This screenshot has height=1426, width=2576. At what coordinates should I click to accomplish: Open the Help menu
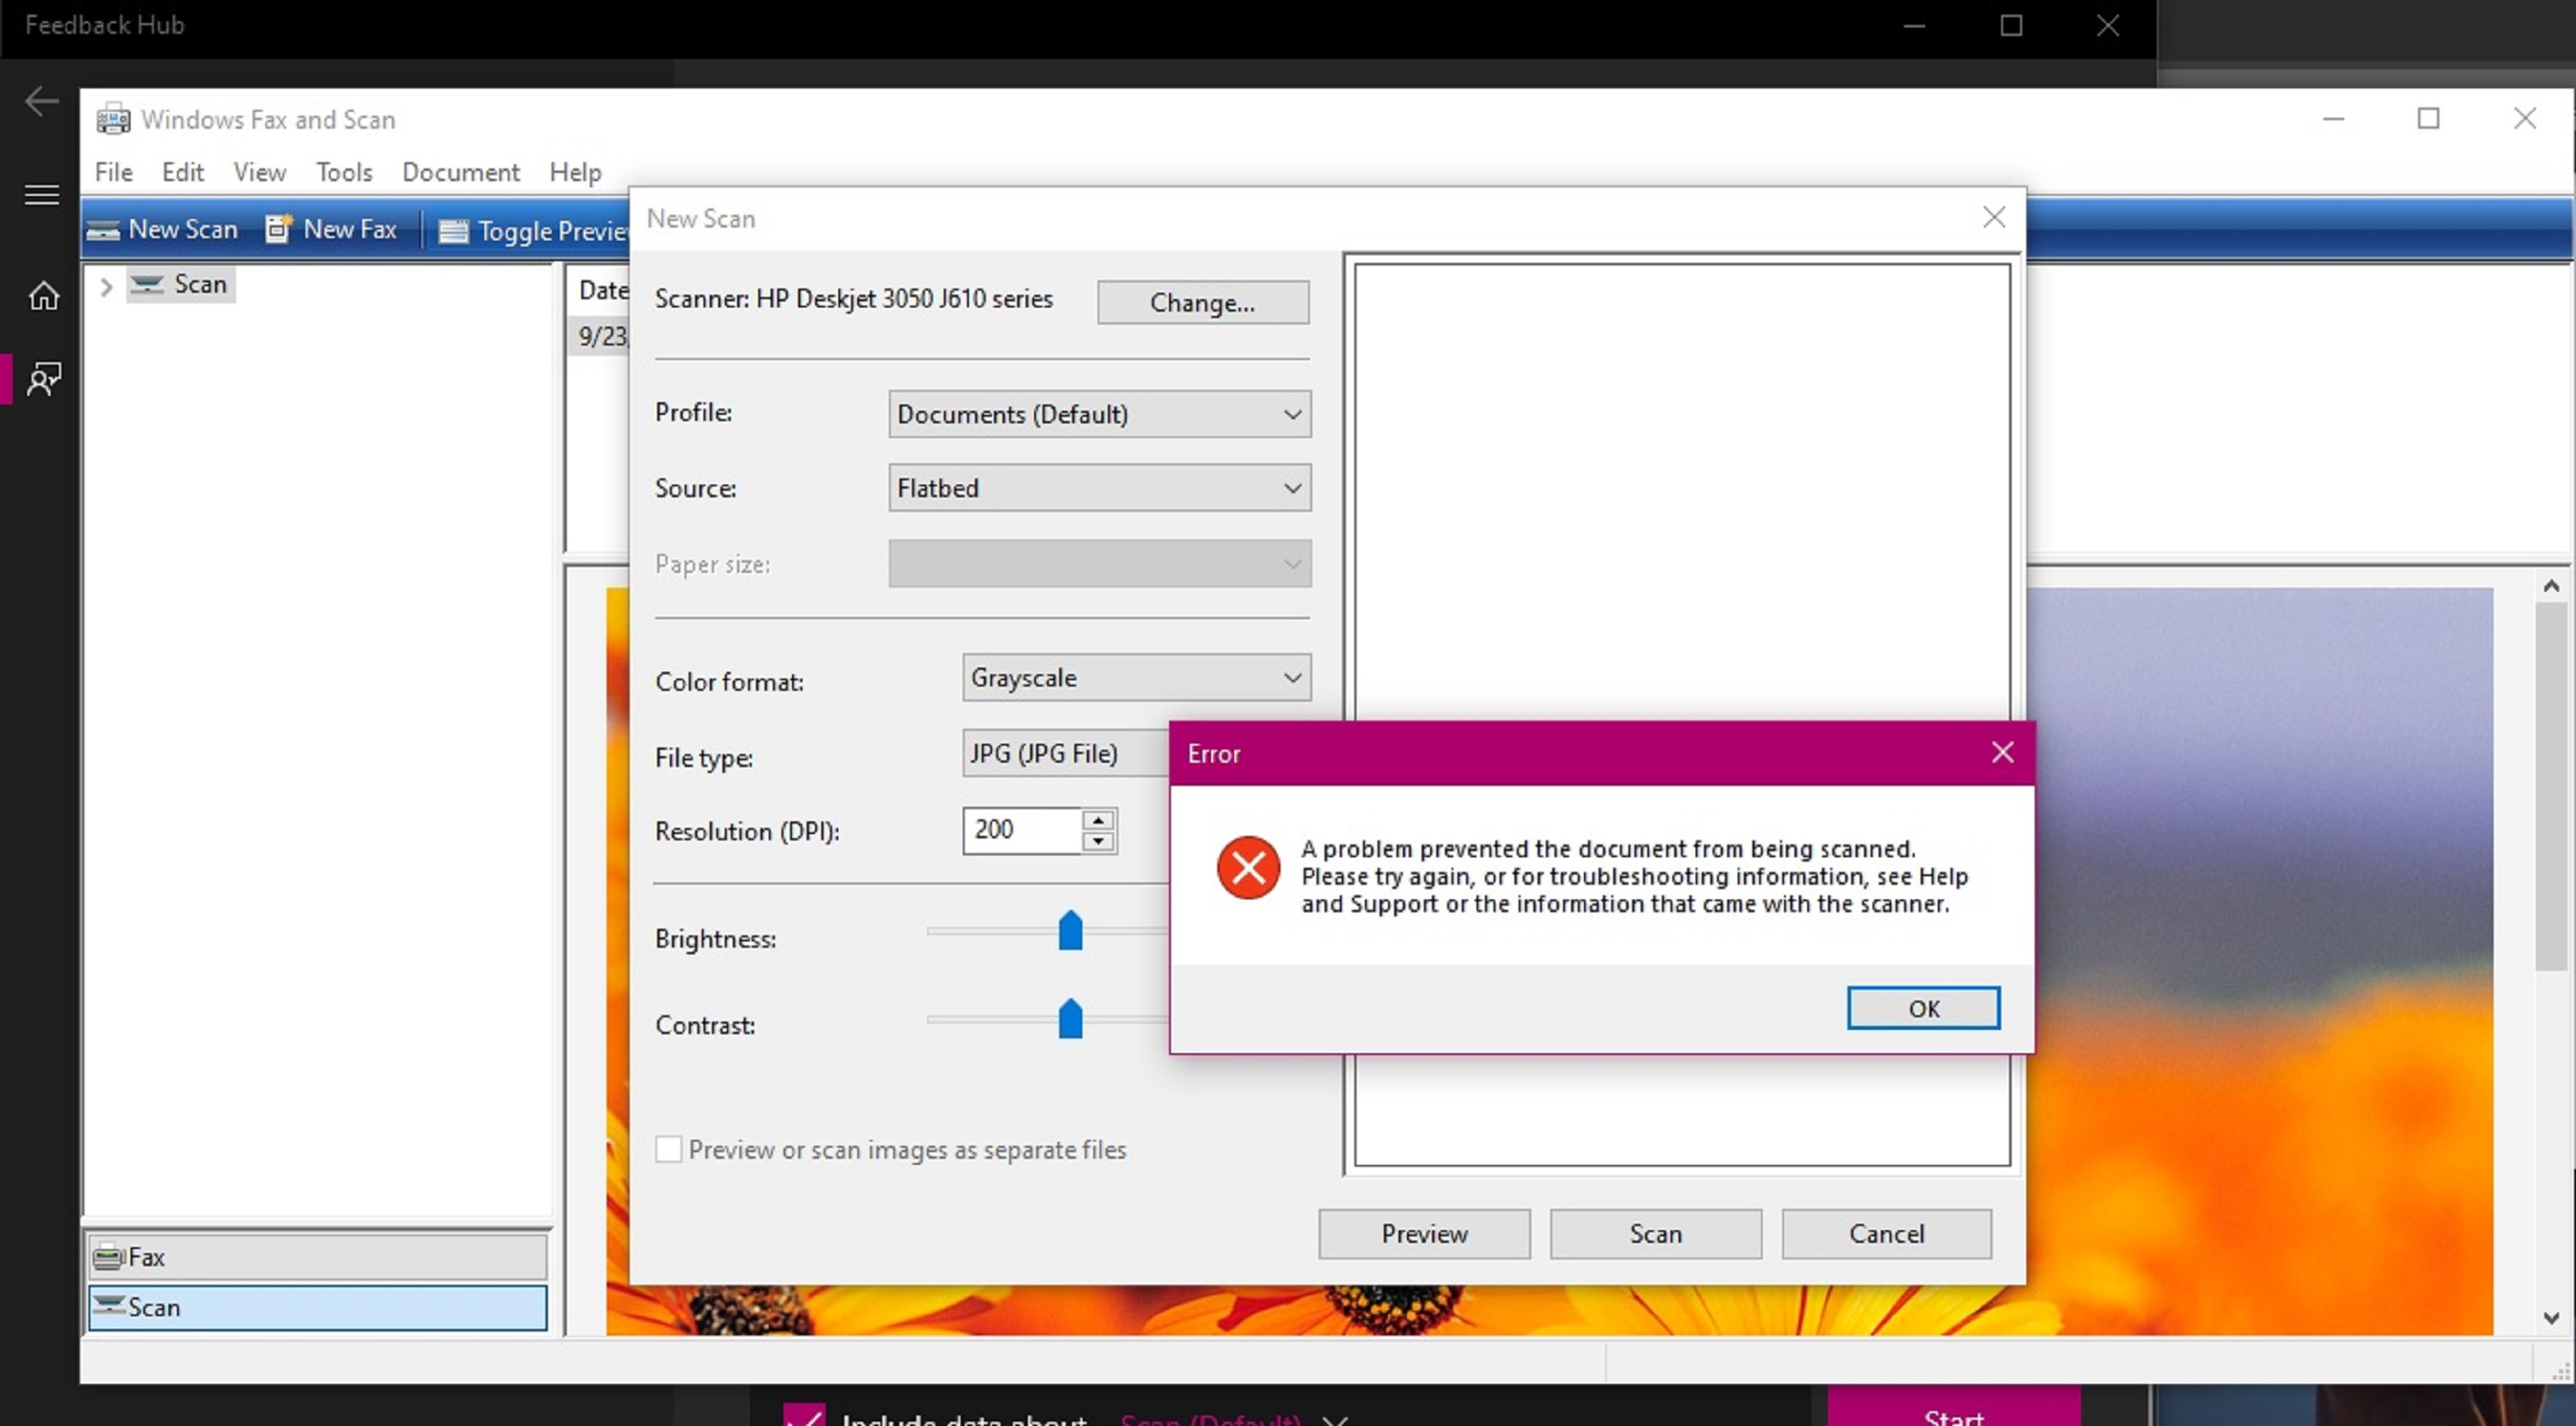(576, 172)
